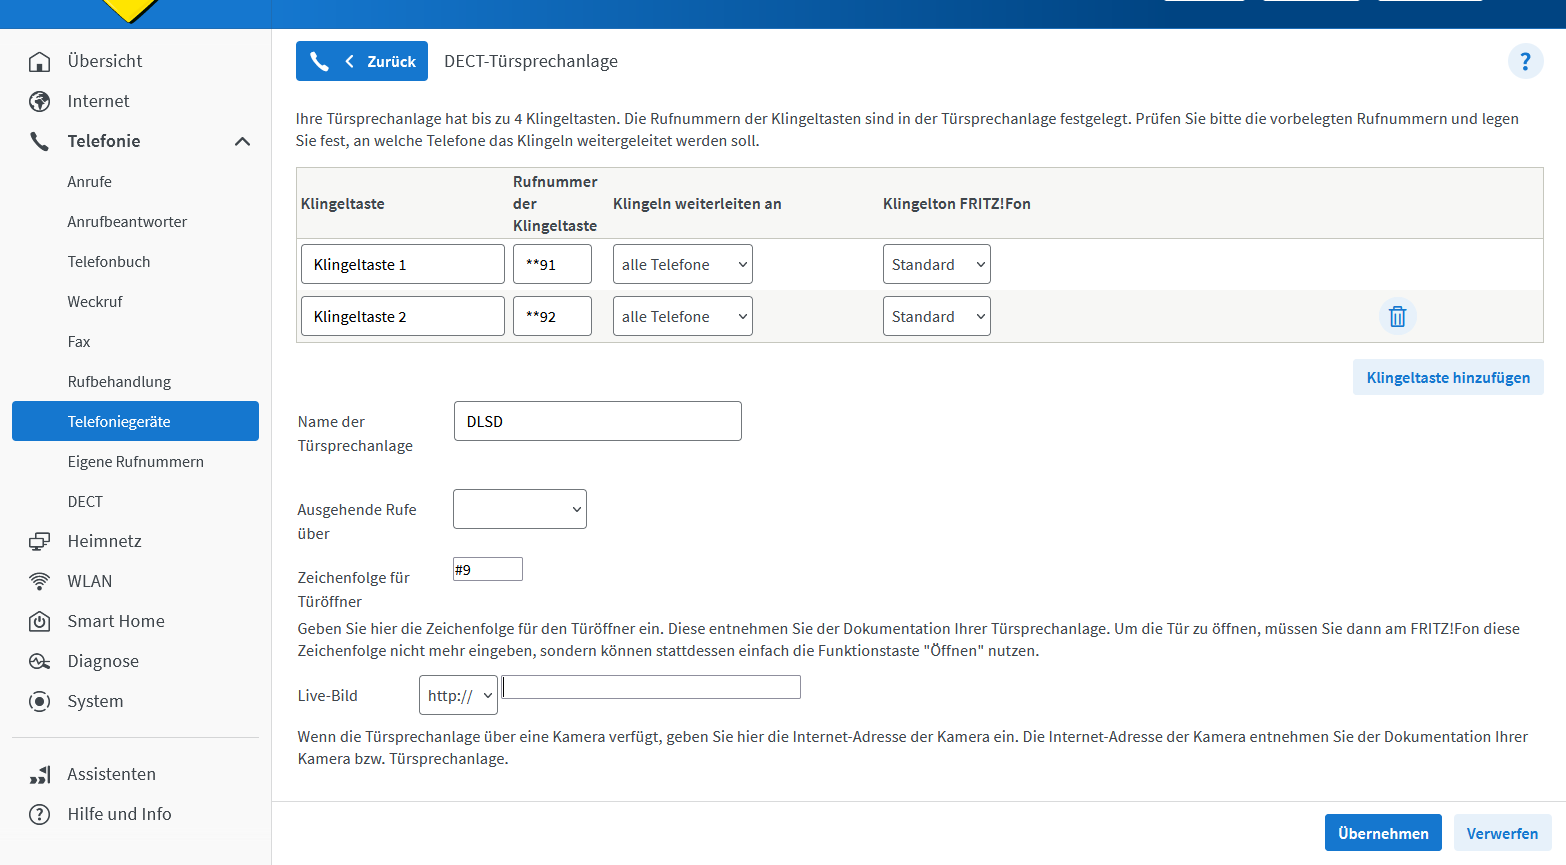
Task: Click the Internet globe icon
Action: point(39,102)
